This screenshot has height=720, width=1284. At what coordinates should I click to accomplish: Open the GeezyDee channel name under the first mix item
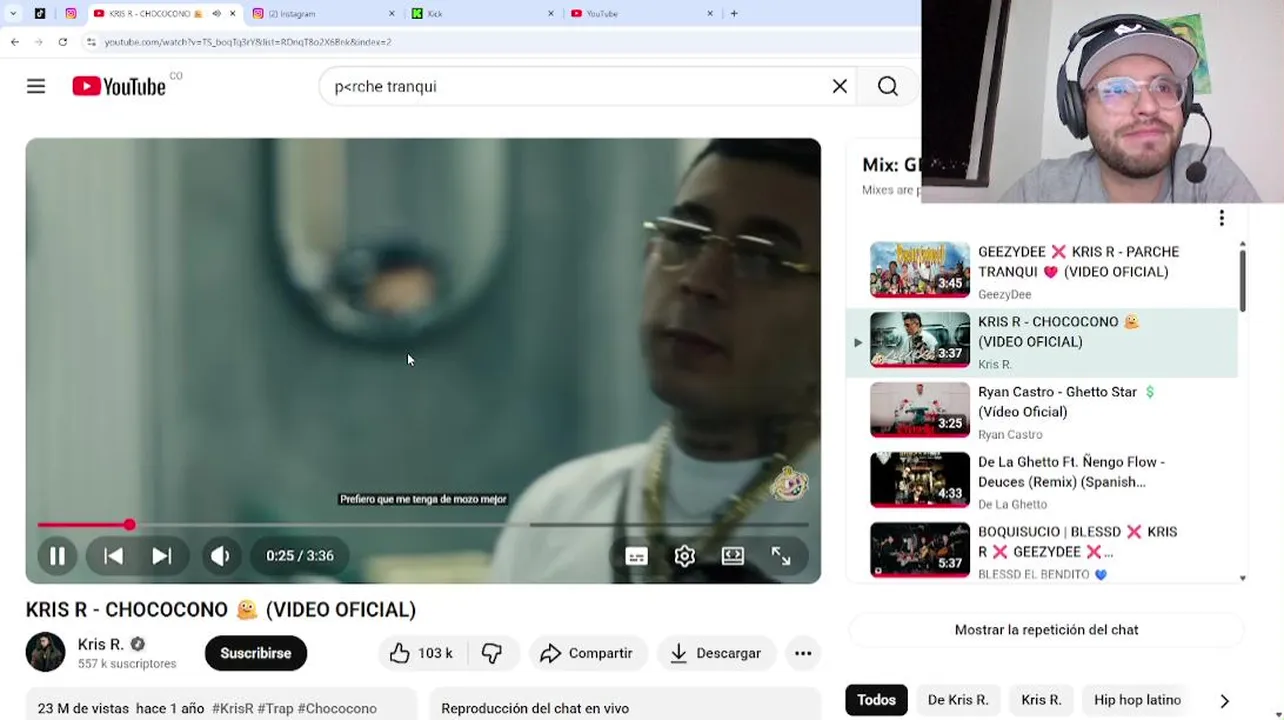[x=1004, y=294]
